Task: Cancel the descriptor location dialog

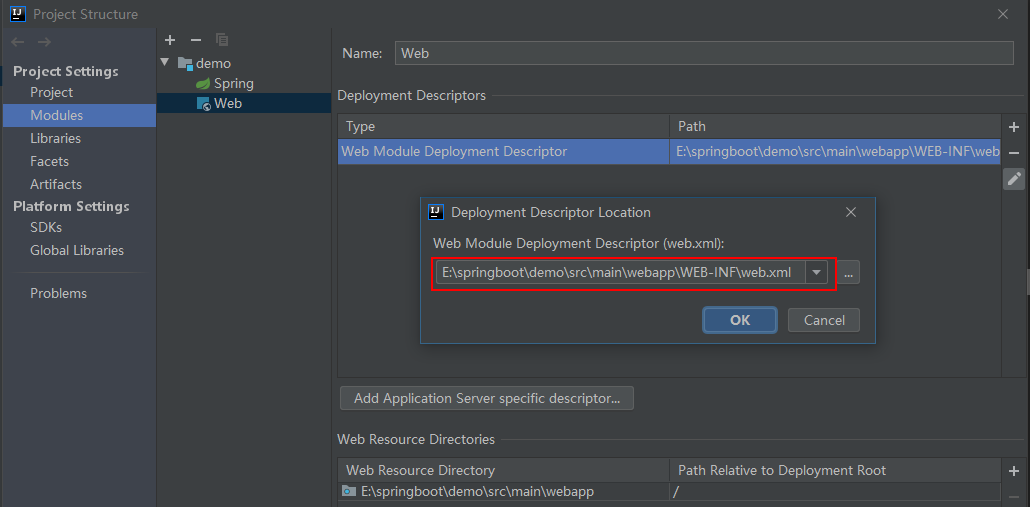Action: tap(824, 320)
